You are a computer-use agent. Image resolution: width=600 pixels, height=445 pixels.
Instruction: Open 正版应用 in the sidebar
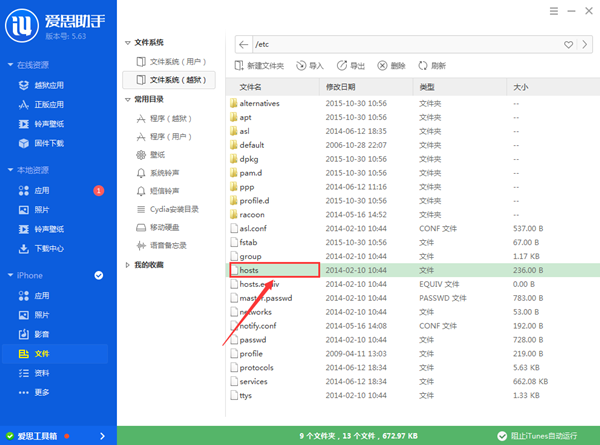pos(41,104)
